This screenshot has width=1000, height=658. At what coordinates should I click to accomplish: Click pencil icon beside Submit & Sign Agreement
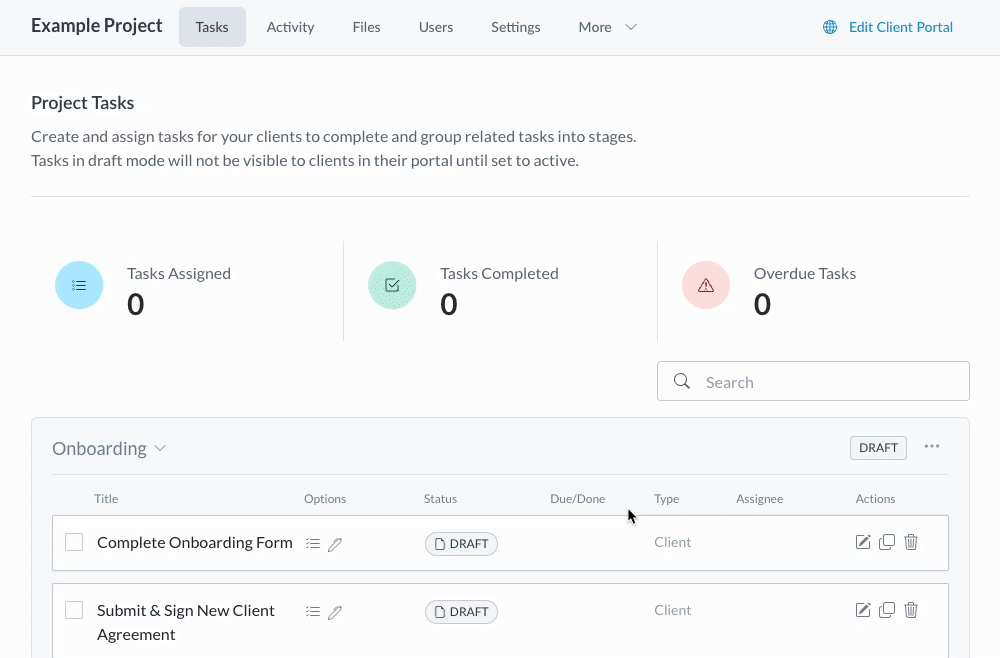coord(335,612)
